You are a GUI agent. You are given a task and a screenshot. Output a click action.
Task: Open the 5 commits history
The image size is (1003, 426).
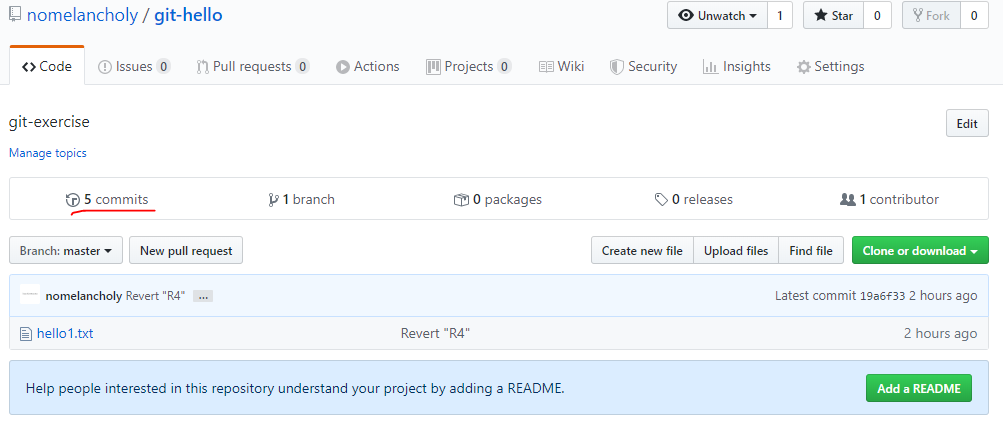click(107, 200)
